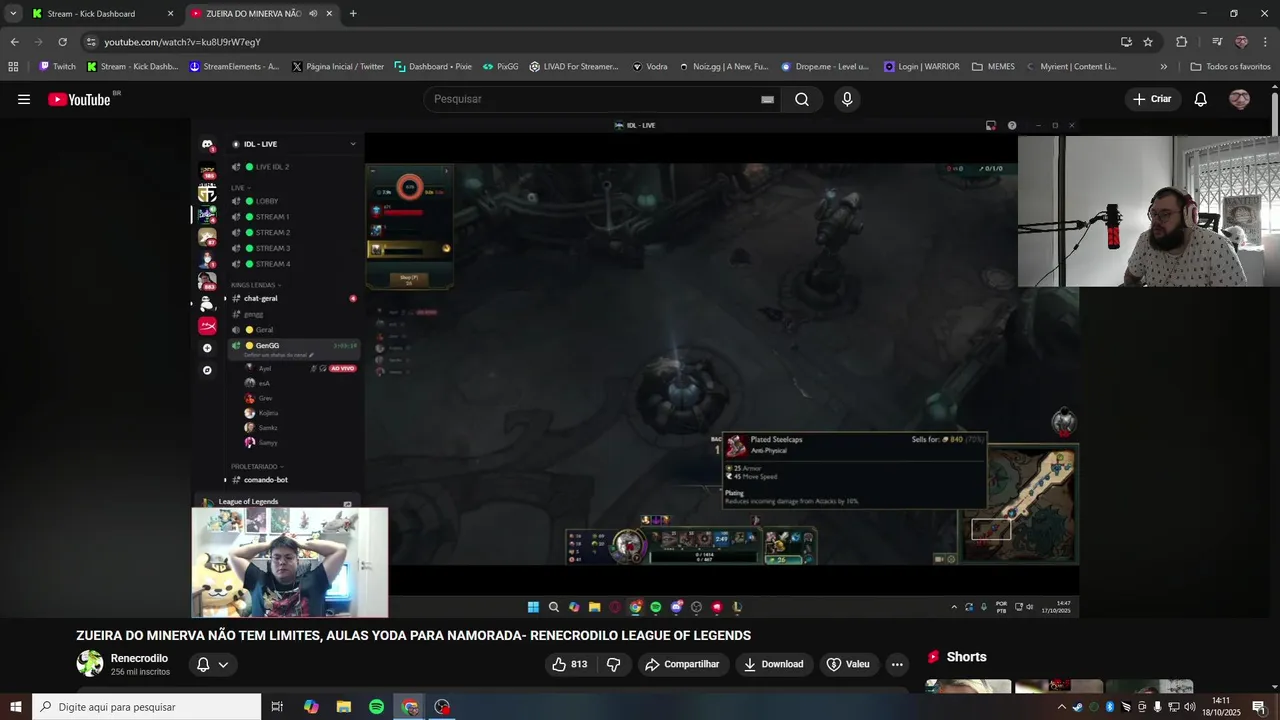This screenshot has width=1280, height=720.
Task: Open Copilot icon on taskbar
Action: point(311,707)
